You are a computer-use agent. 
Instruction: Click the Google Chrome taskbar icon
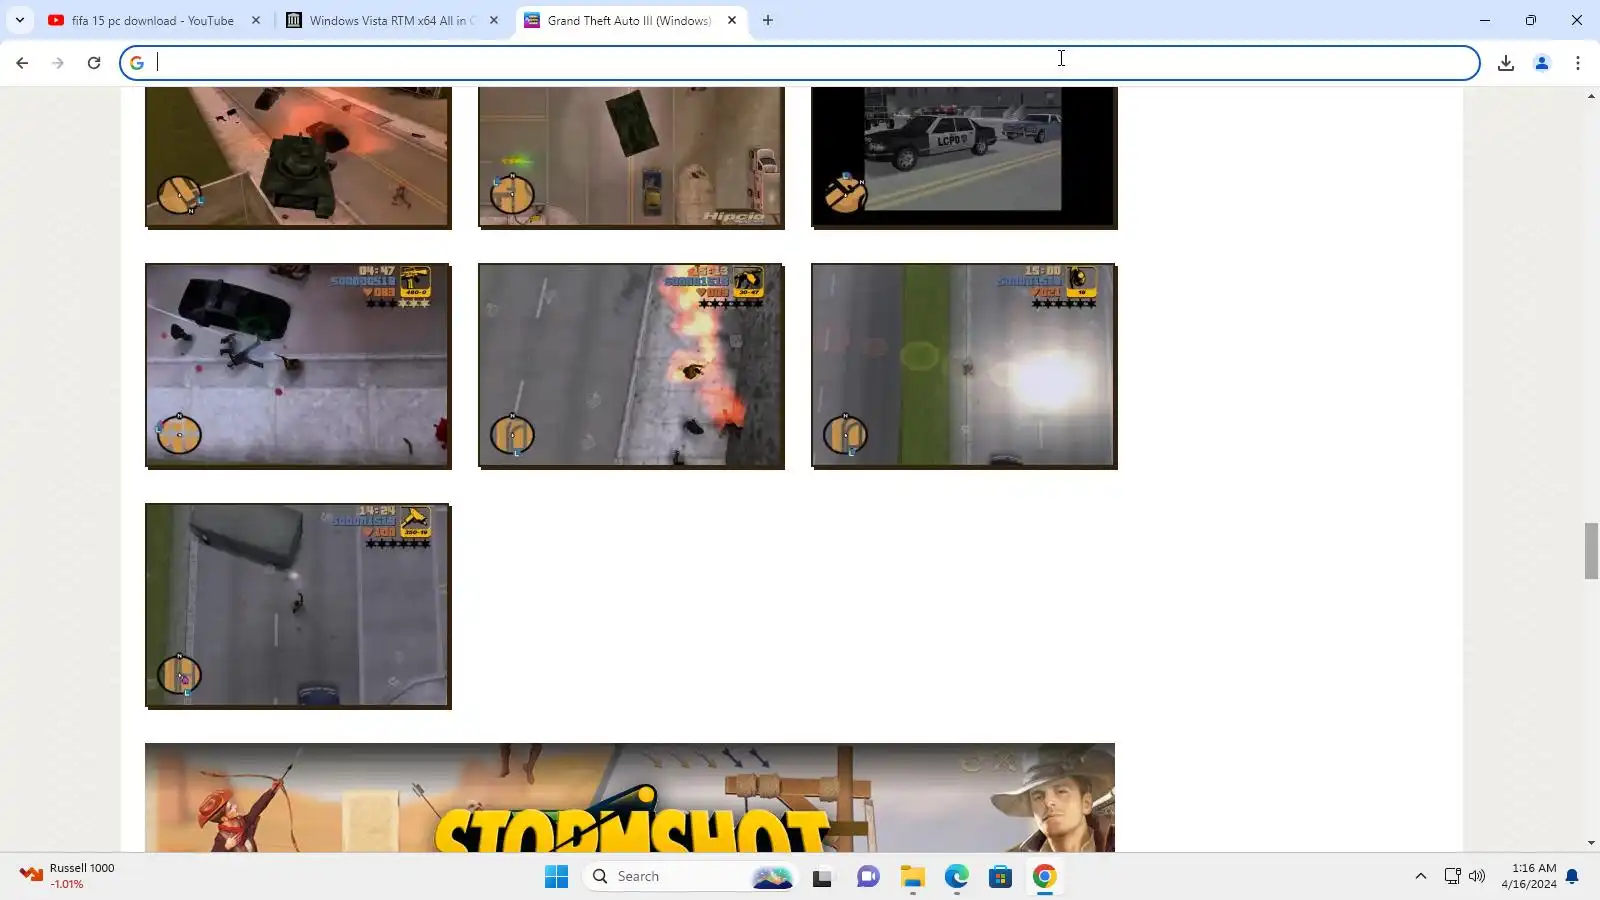pos(1044,877)
